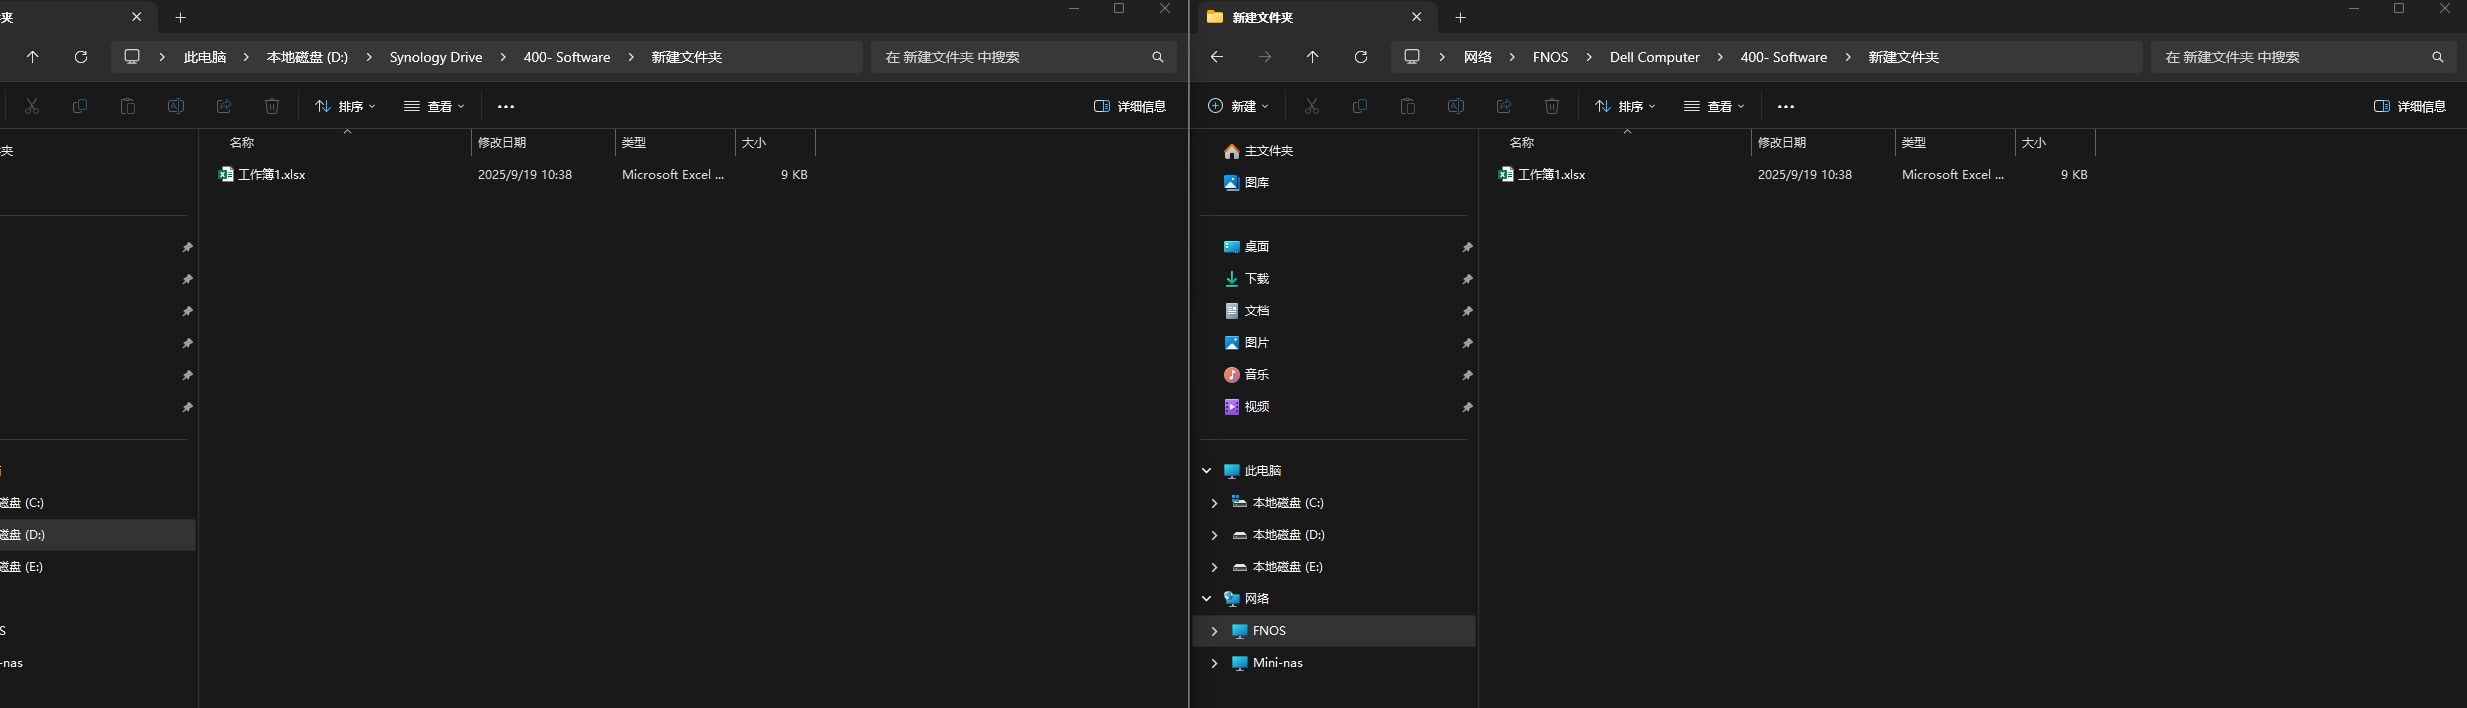Toggle 详细信息 pane in left window
The image size is (2467, 708).
click(x=1130, y=106)
